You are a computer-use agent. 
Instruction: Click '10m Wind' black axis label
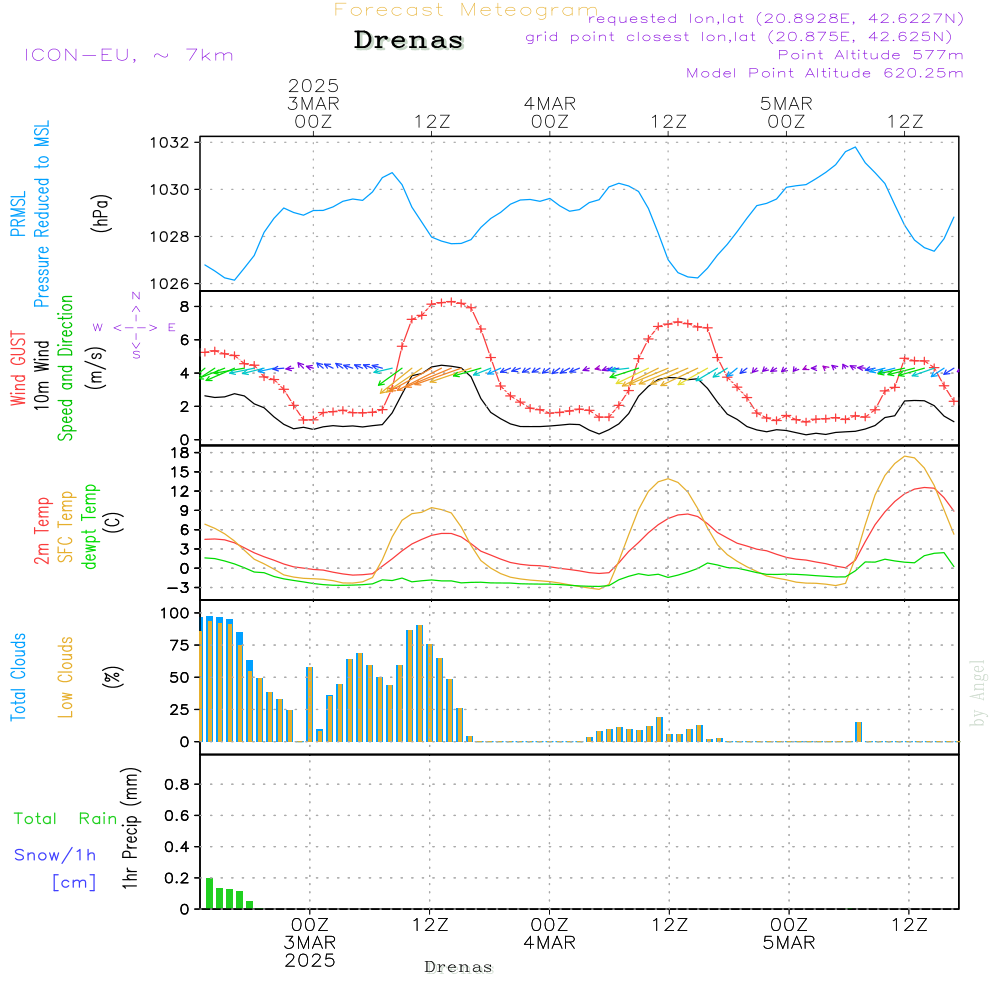(x=41, y=374)
